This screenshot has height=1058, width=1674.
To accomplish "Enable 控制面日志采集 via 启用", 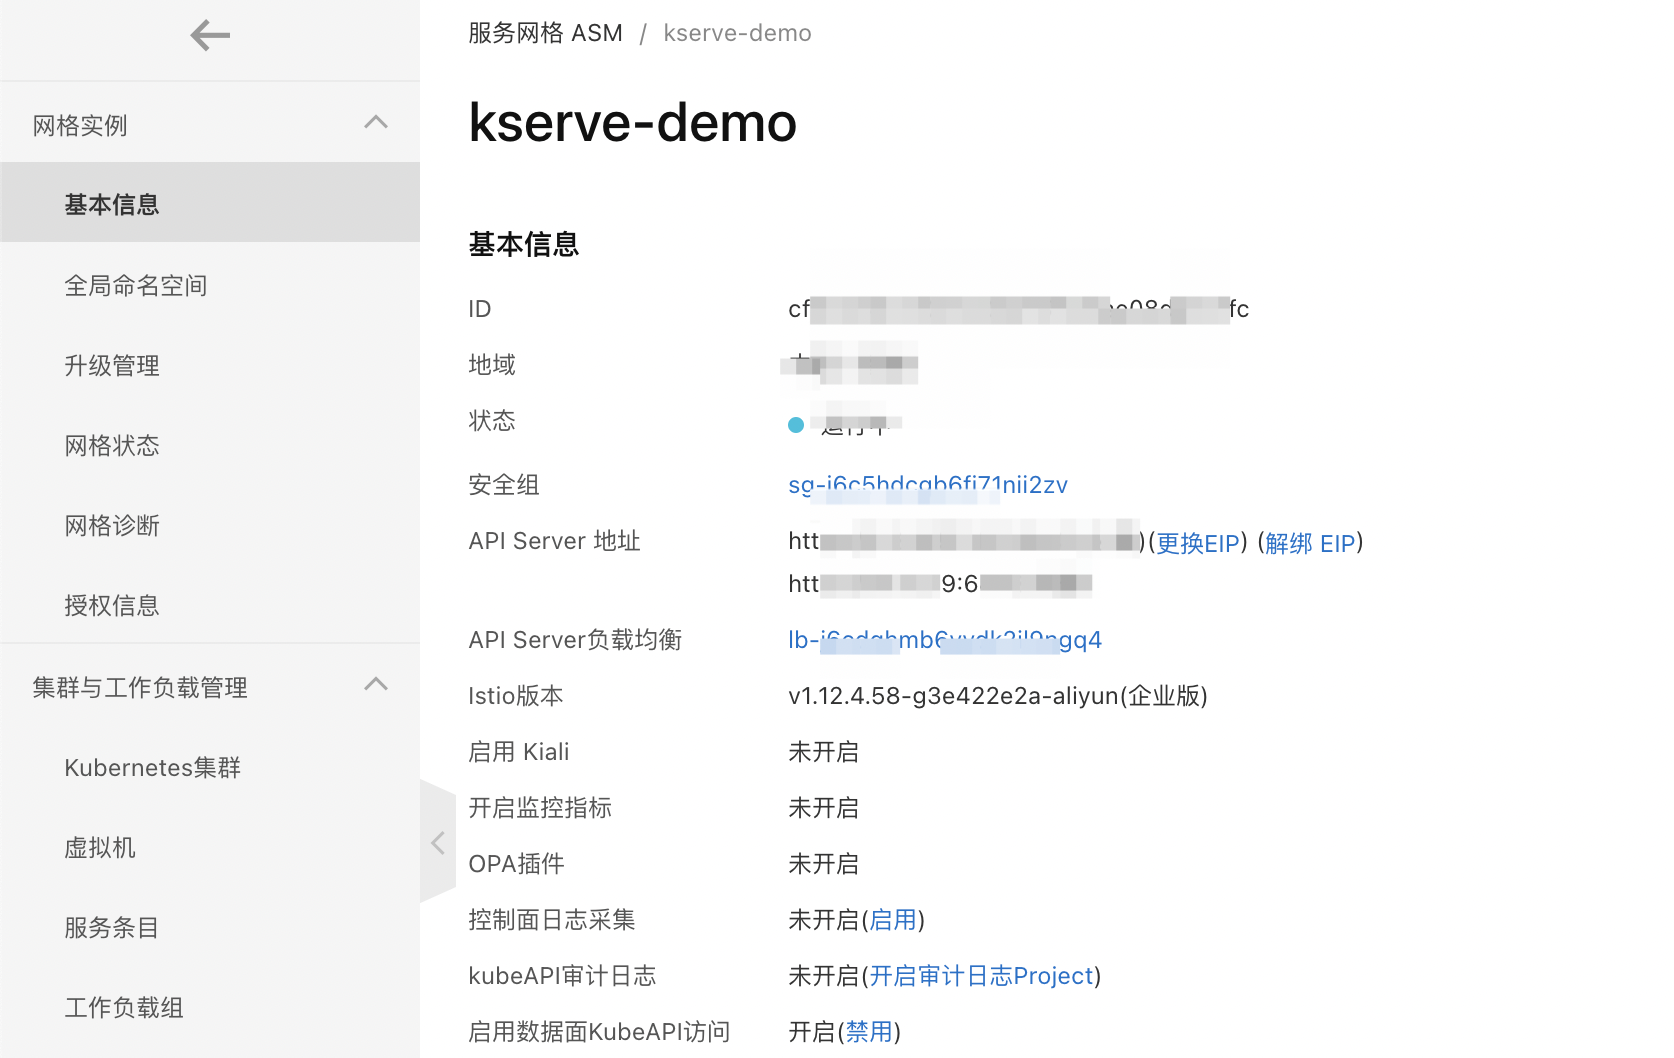I will pyautogui.click(x=893, y=919).
